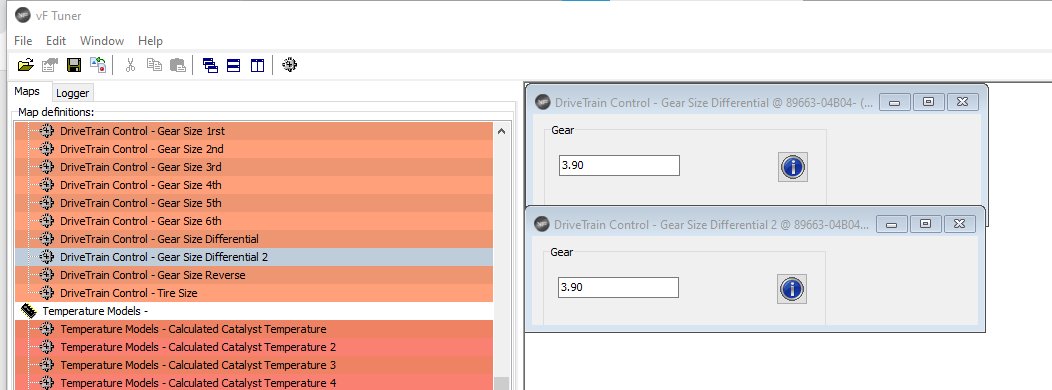The image size is (1052, 390).
Task: Select Temperature Models - Calculated Catalyst Temperature
Action: [254, 329]
